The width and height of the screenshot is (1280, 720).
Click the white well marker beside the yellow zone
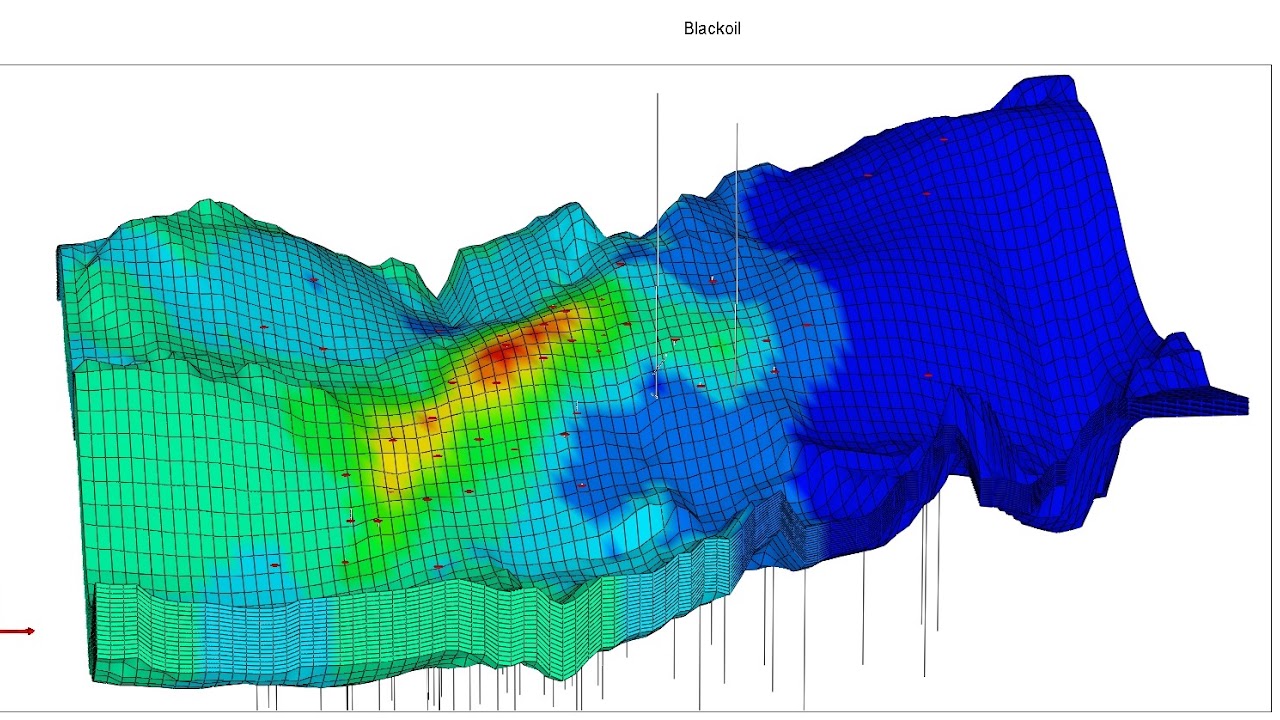(x=351, y=516)
